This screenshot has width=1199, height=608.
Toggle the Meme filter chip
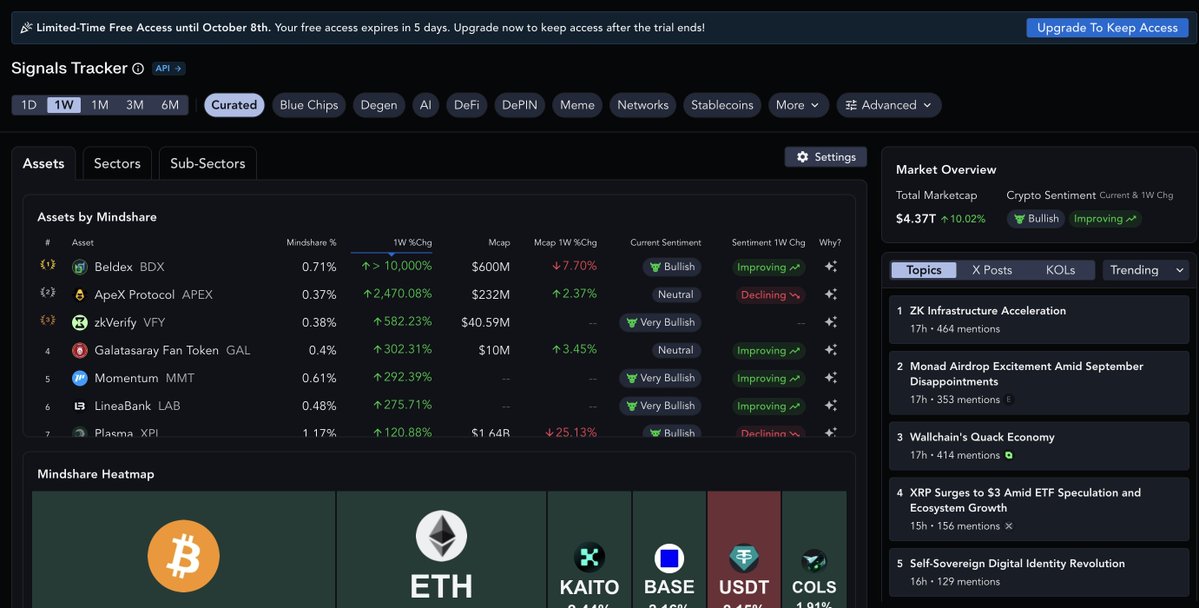pyautogui.click(x=577, y=105)
